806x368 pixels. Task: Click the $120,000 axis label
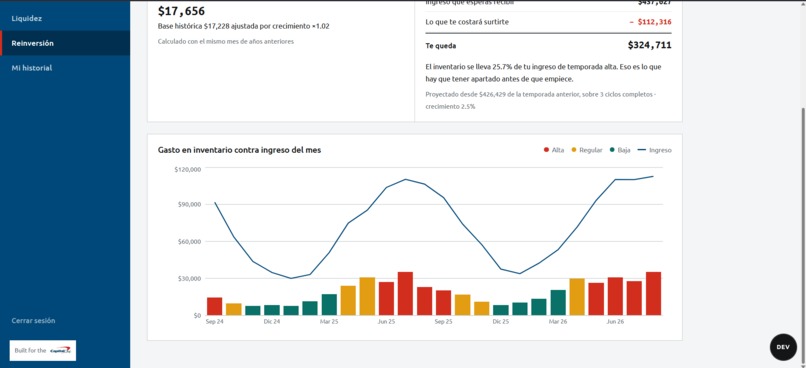[x=187, y=169]
